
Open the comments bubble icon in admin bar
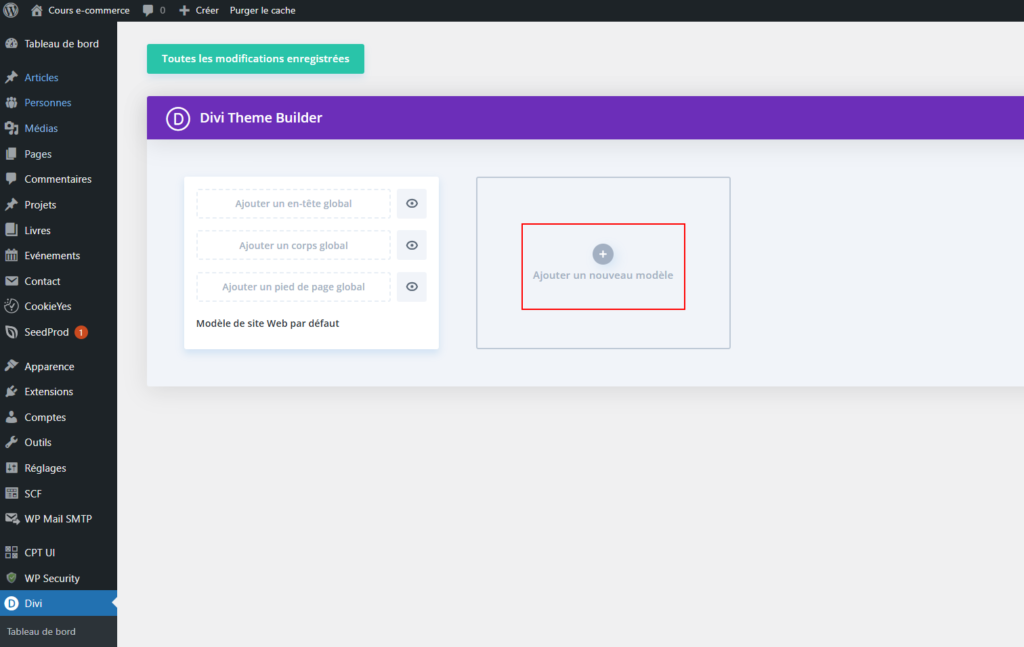pos(148,10)
